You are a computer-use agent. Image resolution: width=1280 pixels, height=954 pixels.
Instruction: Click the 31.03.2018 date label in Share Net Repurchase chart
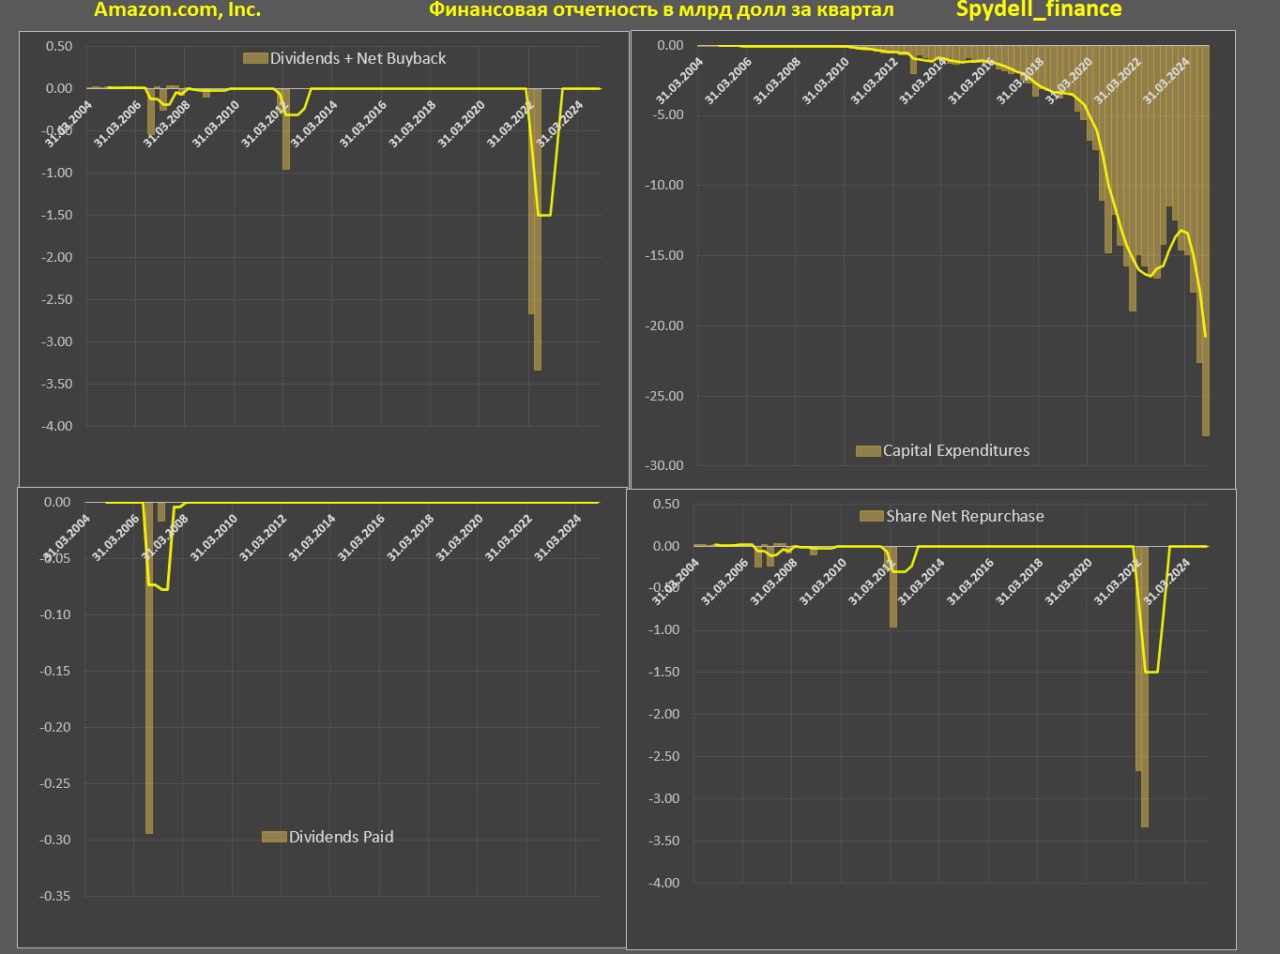(1019, 582)
